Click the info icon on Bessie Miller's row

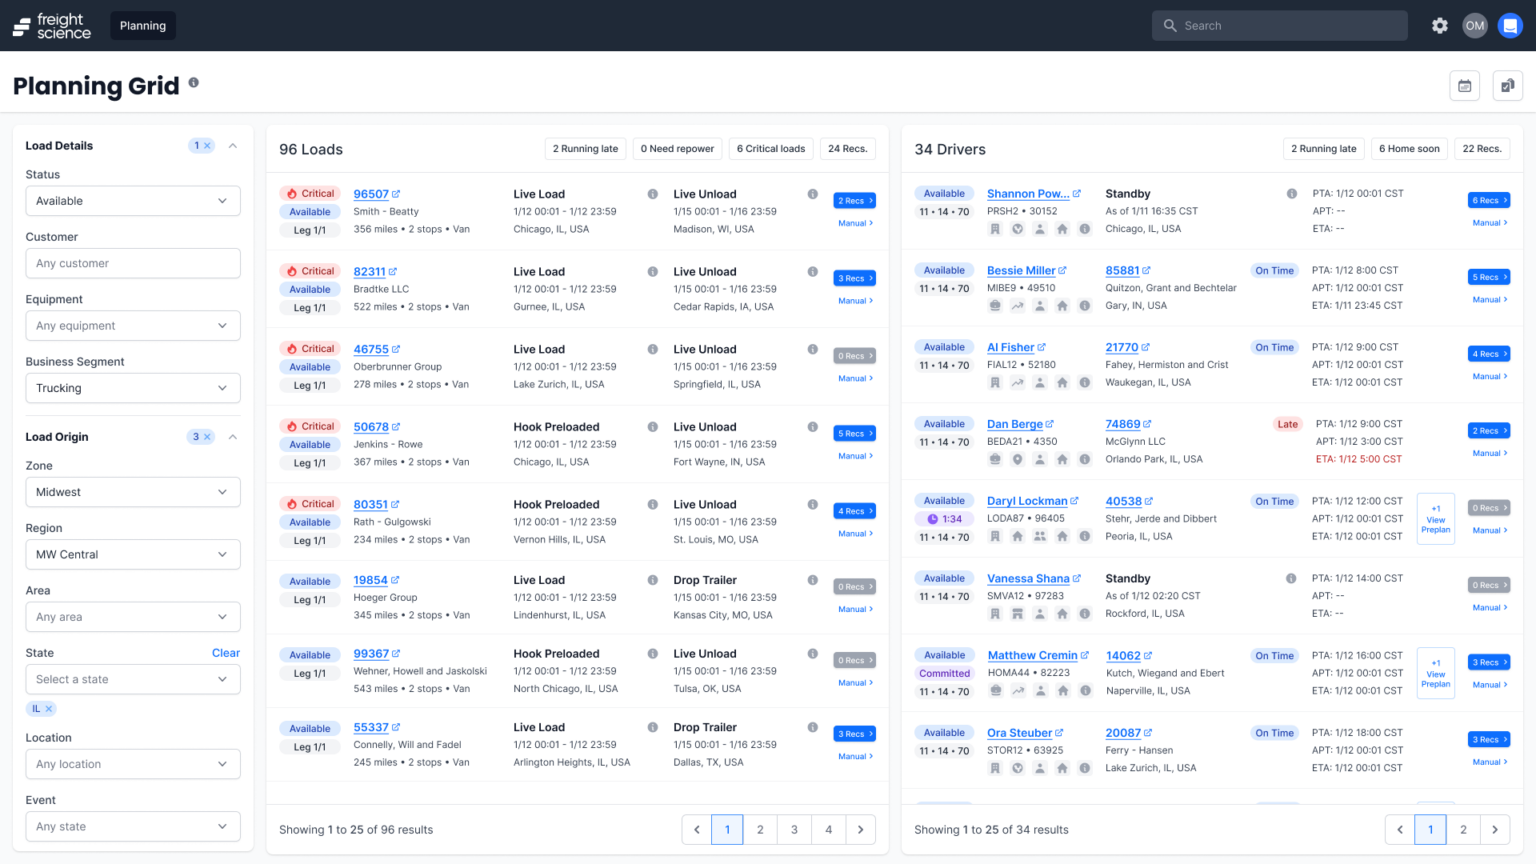click(1084, 305)
